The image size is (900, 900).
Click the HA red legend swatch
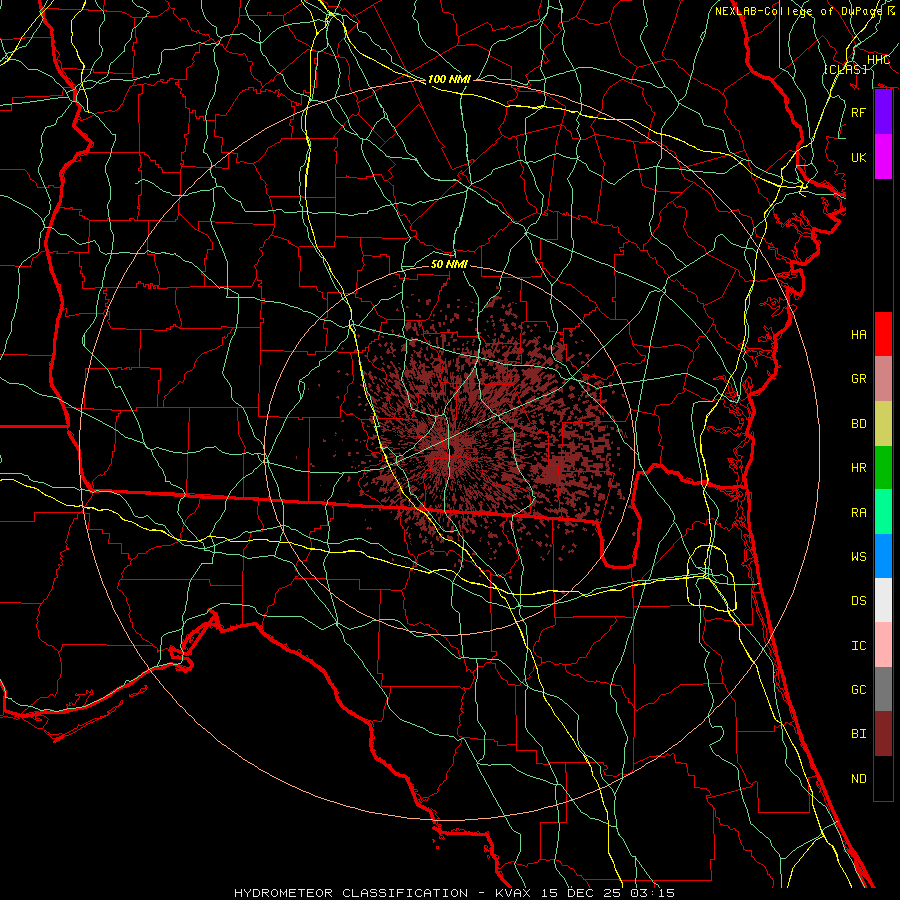pyautogui.click(x=883, y=334)
